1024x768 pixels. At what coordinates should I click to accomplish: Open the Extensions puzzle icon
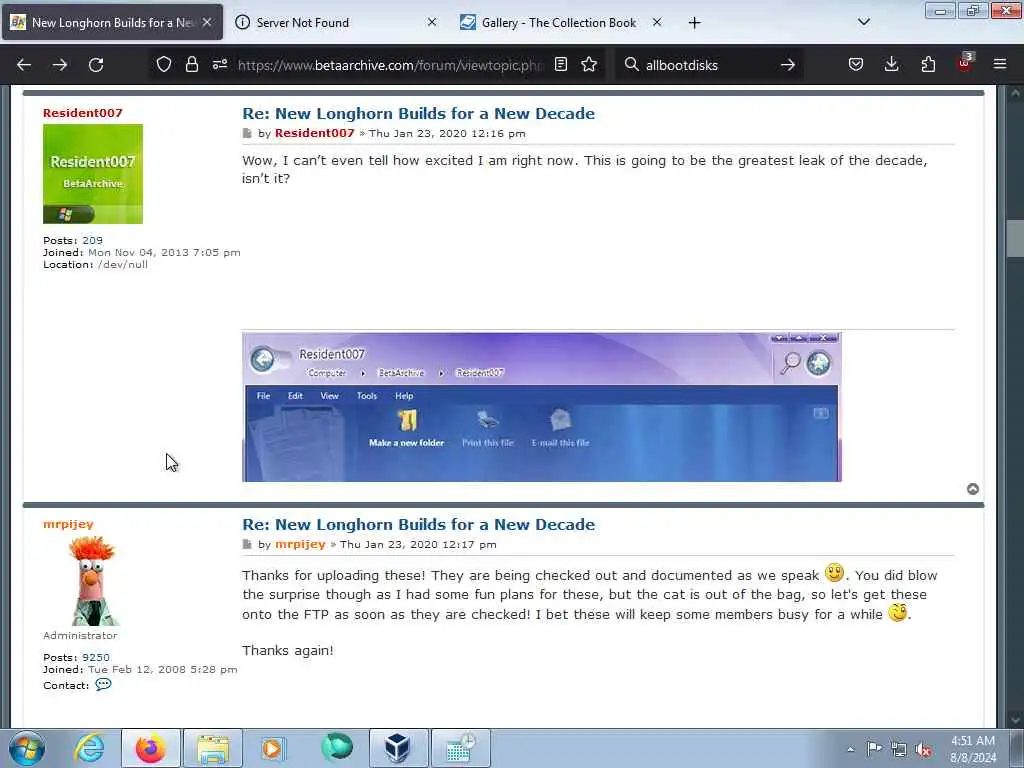[x=928, y=64]
